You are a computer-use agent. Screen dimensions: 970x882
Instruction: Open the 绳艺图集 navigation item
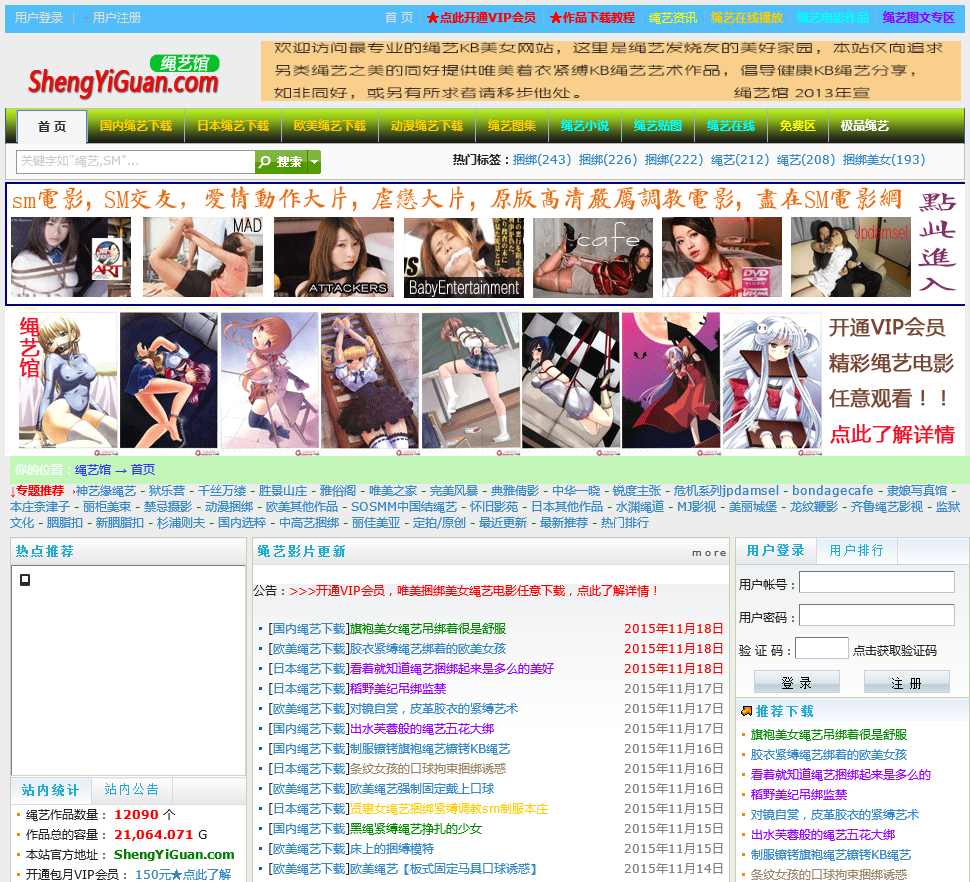point(512,126)
